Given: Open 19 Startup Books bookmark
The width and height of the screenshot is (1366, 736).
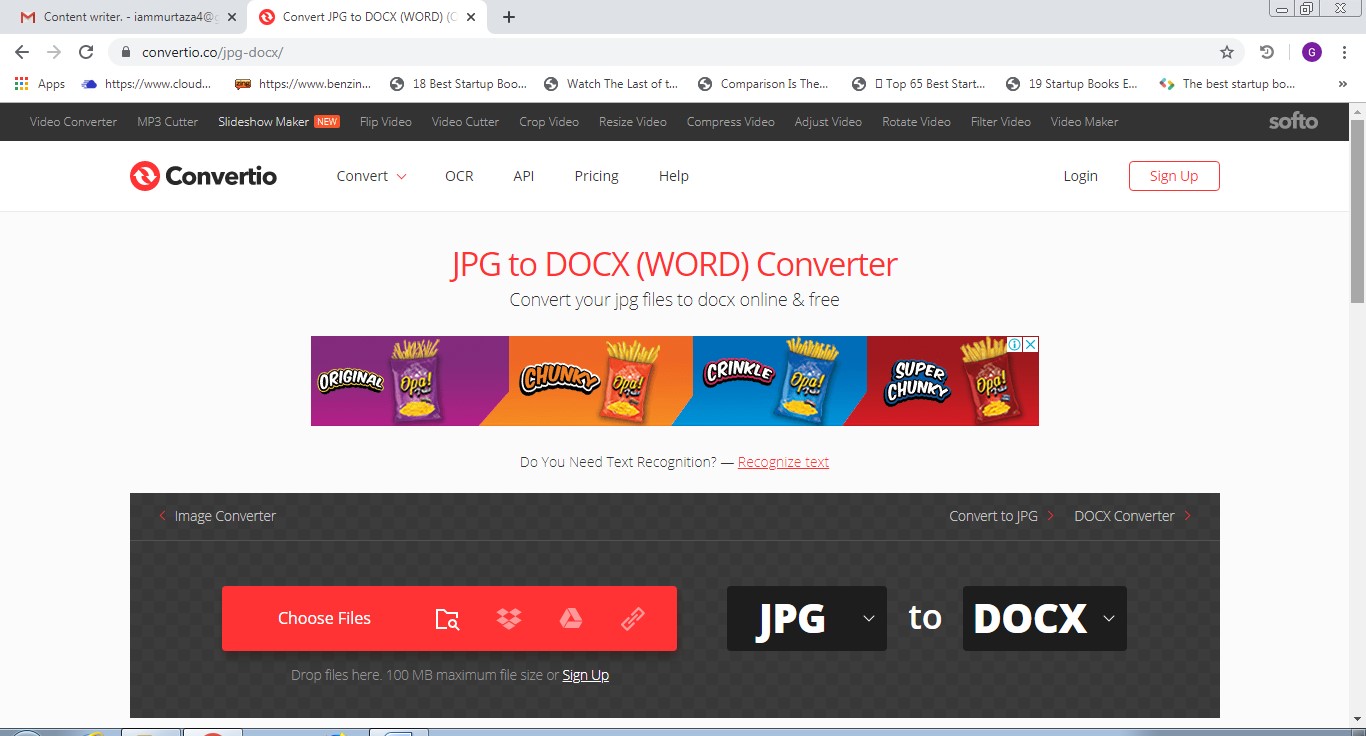Looking at the screenshot, I should point(1072,84).
